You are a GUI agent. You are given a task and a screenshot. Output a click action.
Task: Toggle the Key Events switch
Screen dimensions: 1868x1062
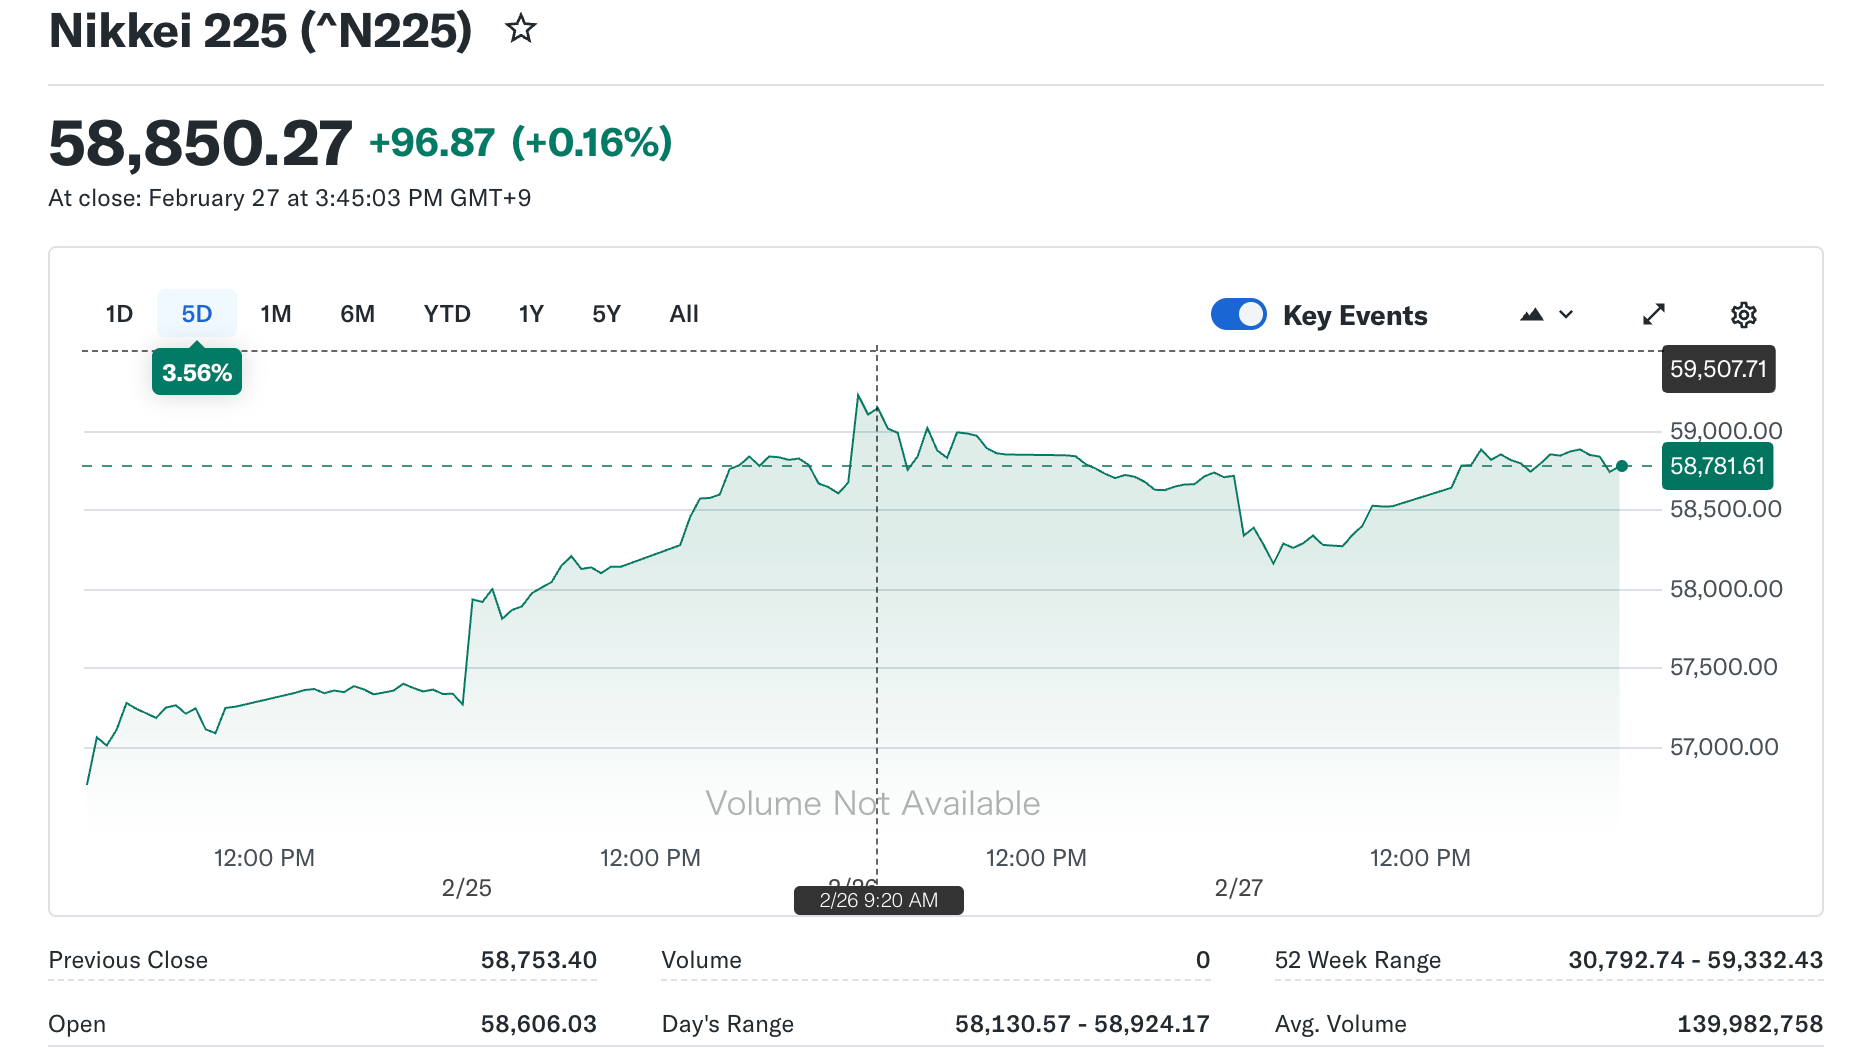click(1238, 315)
